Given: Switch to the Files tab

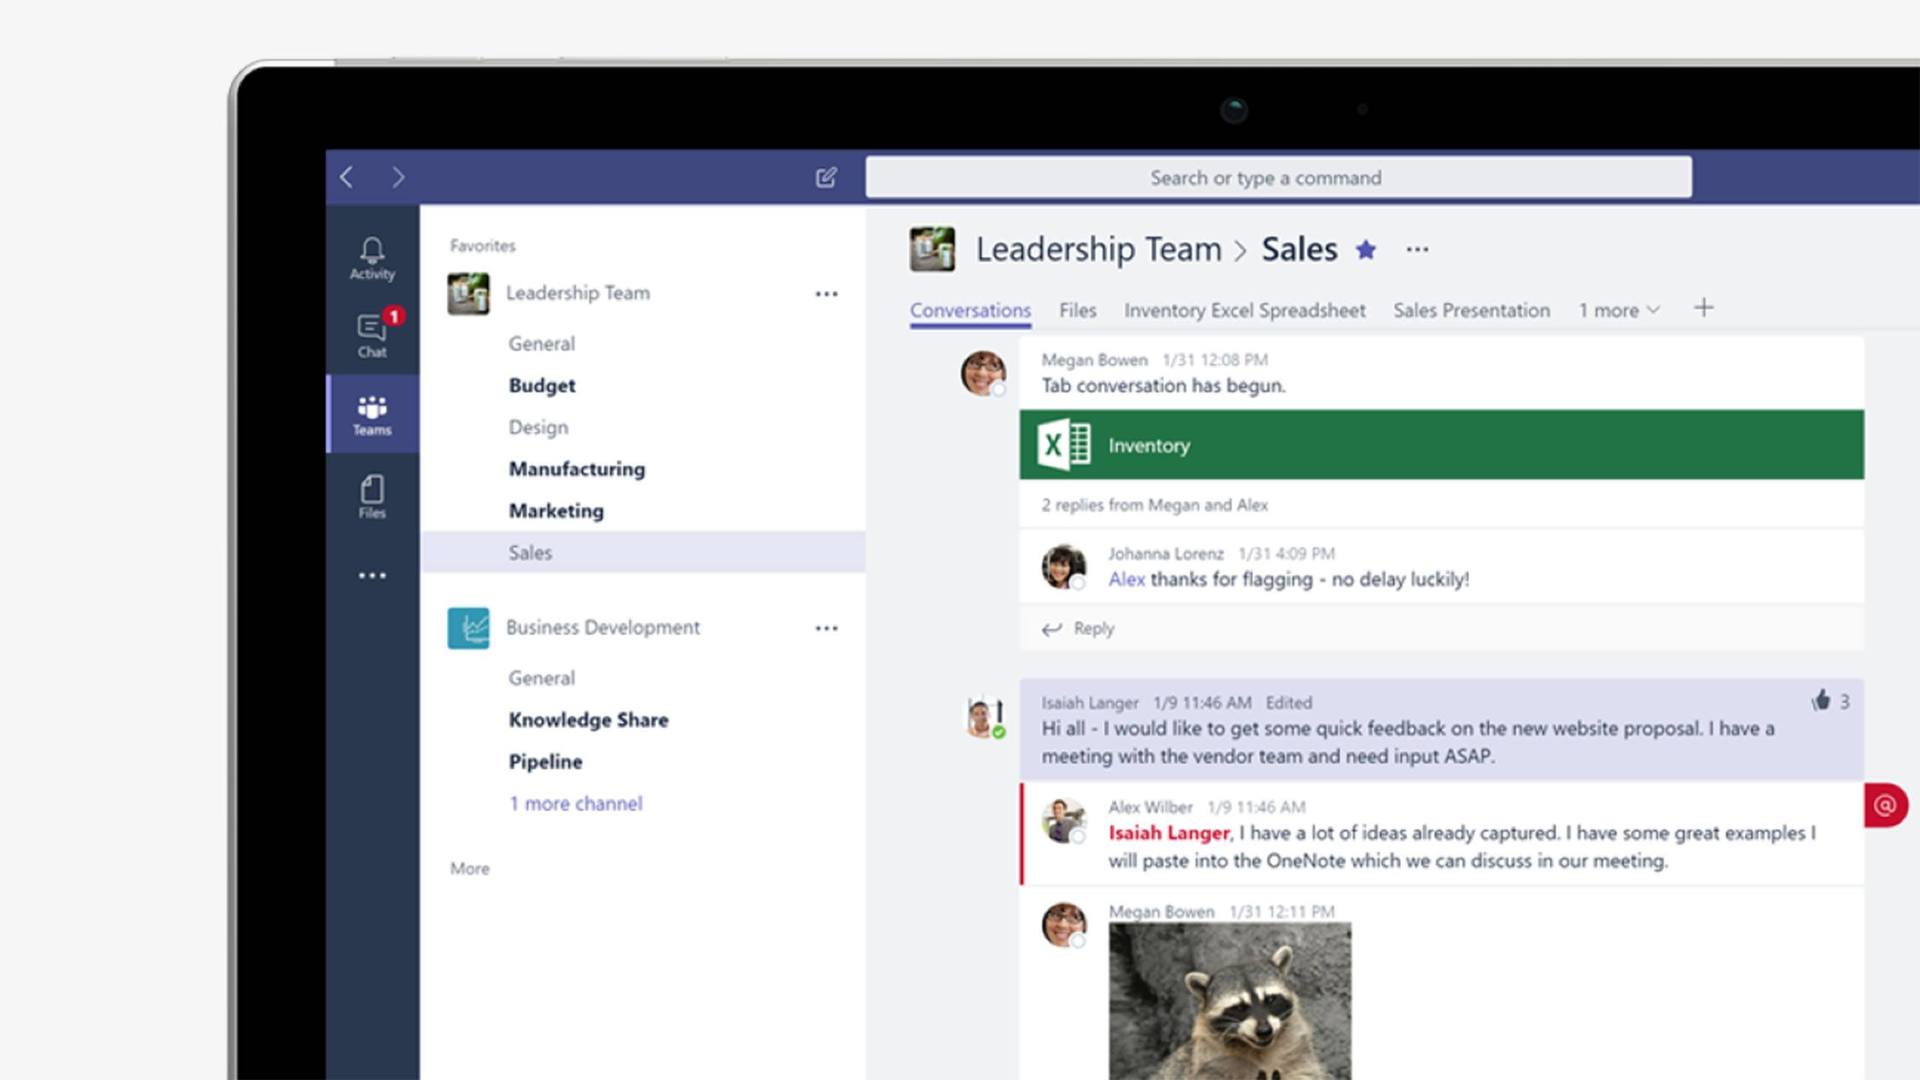Looking at the screenshot, I should (1078, 311).
